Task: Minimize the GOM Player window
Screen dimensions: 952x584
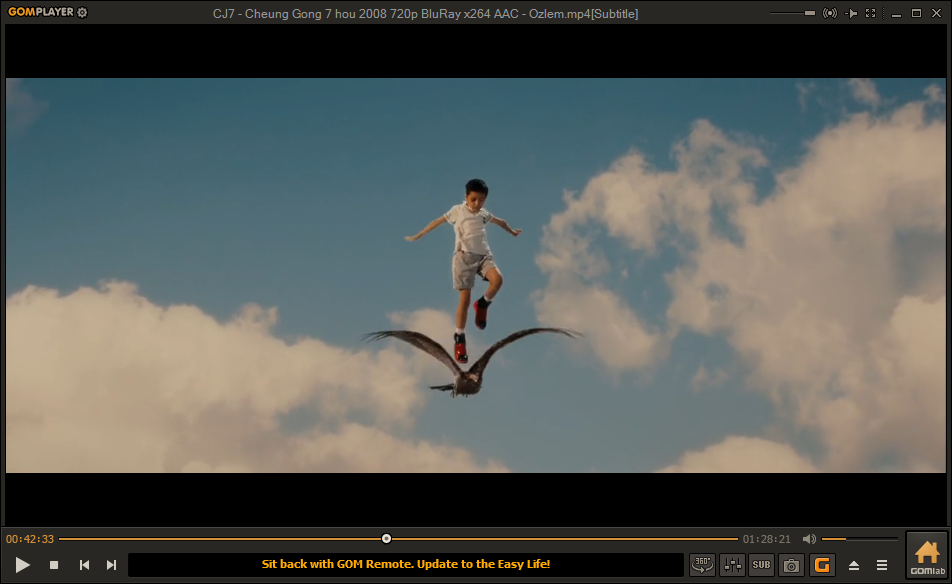Action: coord(896,13)
